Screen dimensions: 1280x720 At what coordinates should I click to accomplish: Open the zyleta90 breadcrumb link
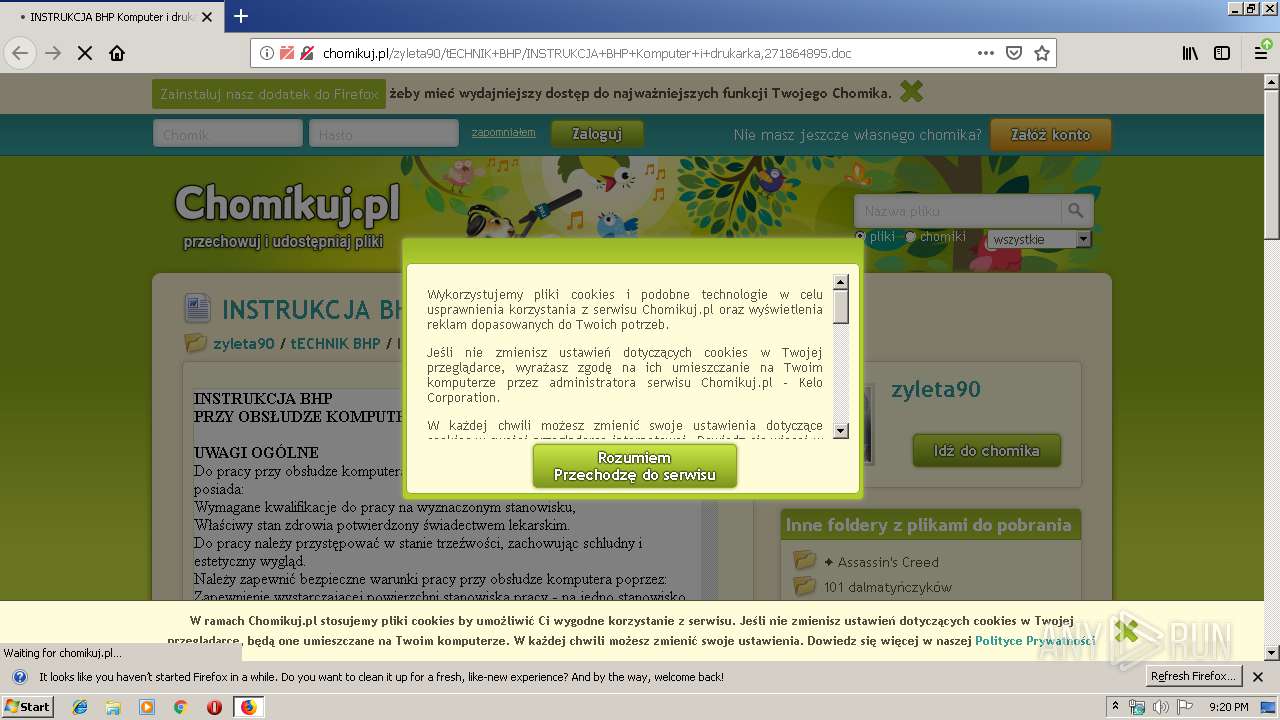(x=243, y=343)
